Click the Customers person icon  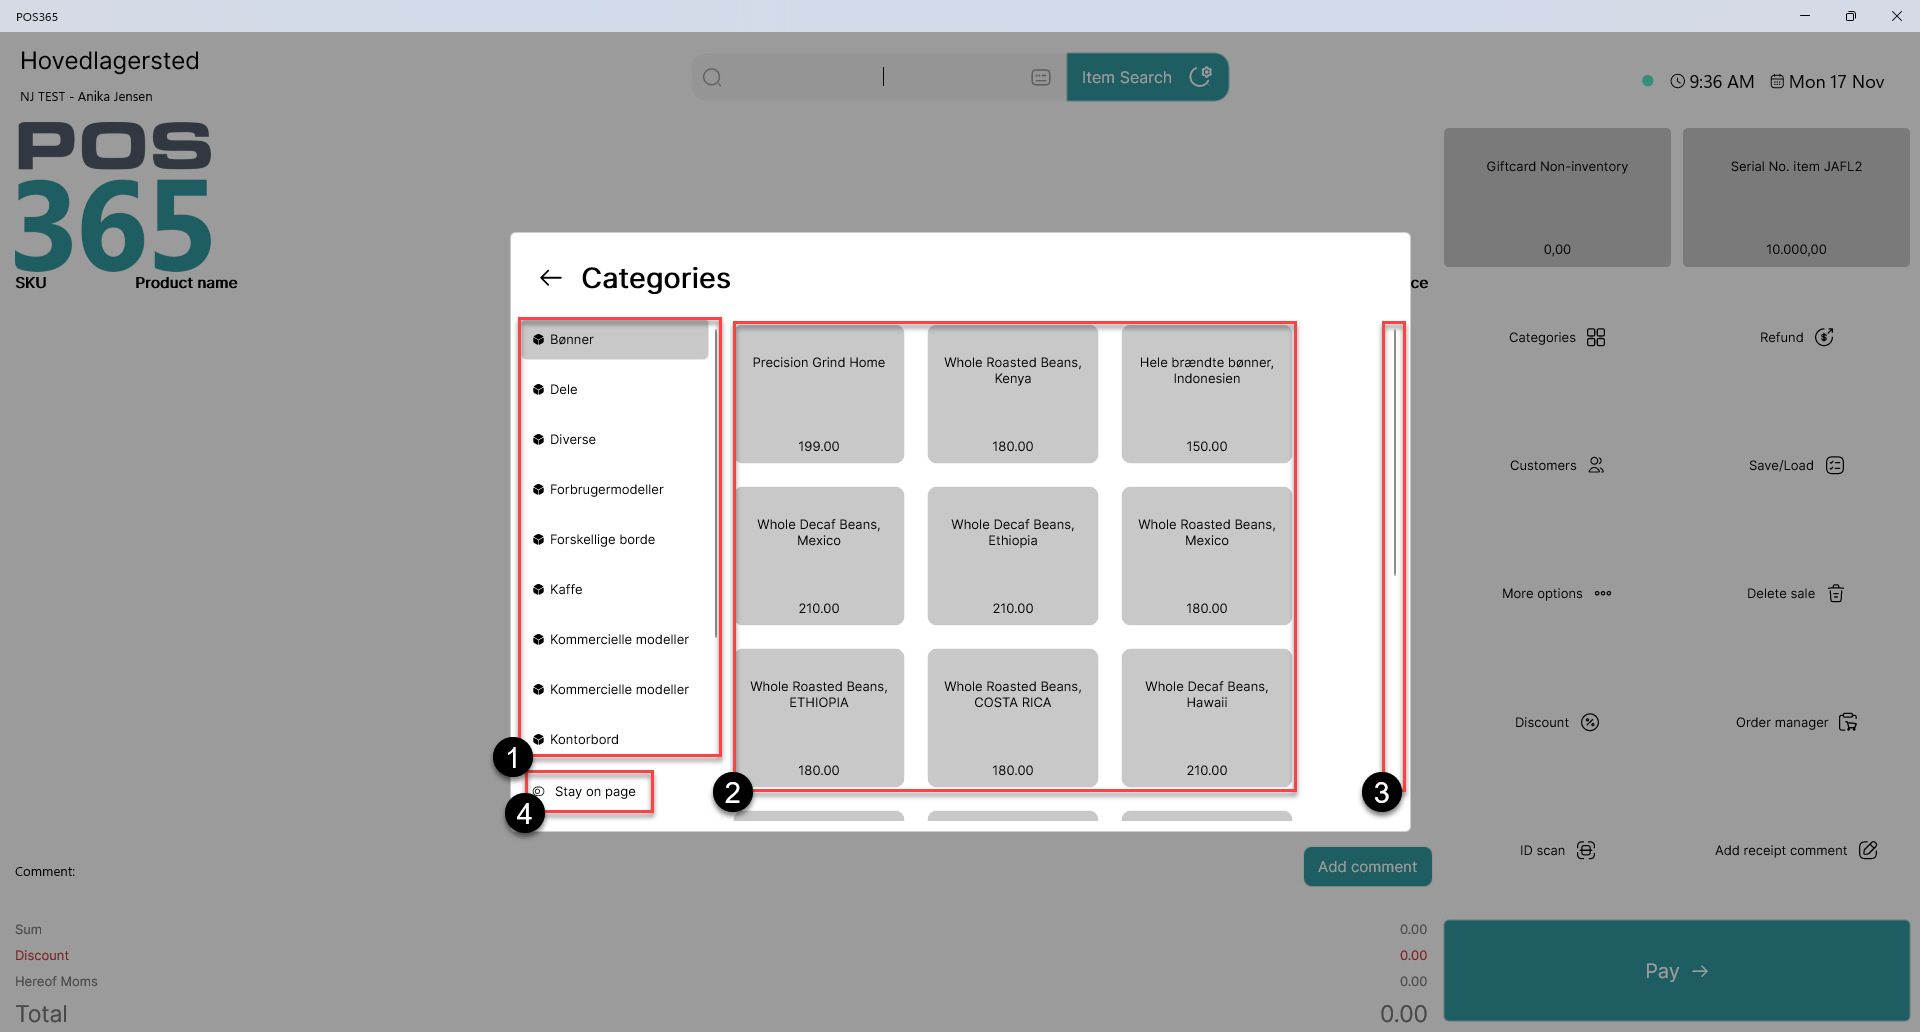(x=1596, y=465)
